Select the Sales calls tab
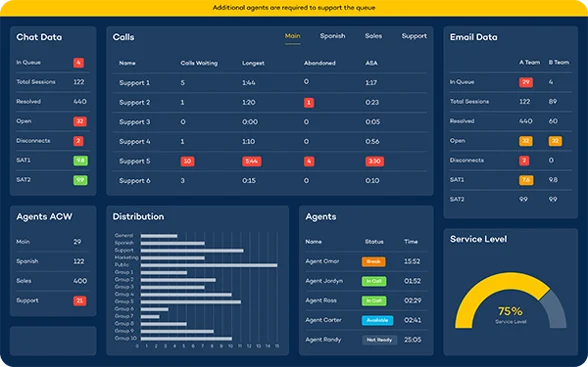 (x=374, y=36)
